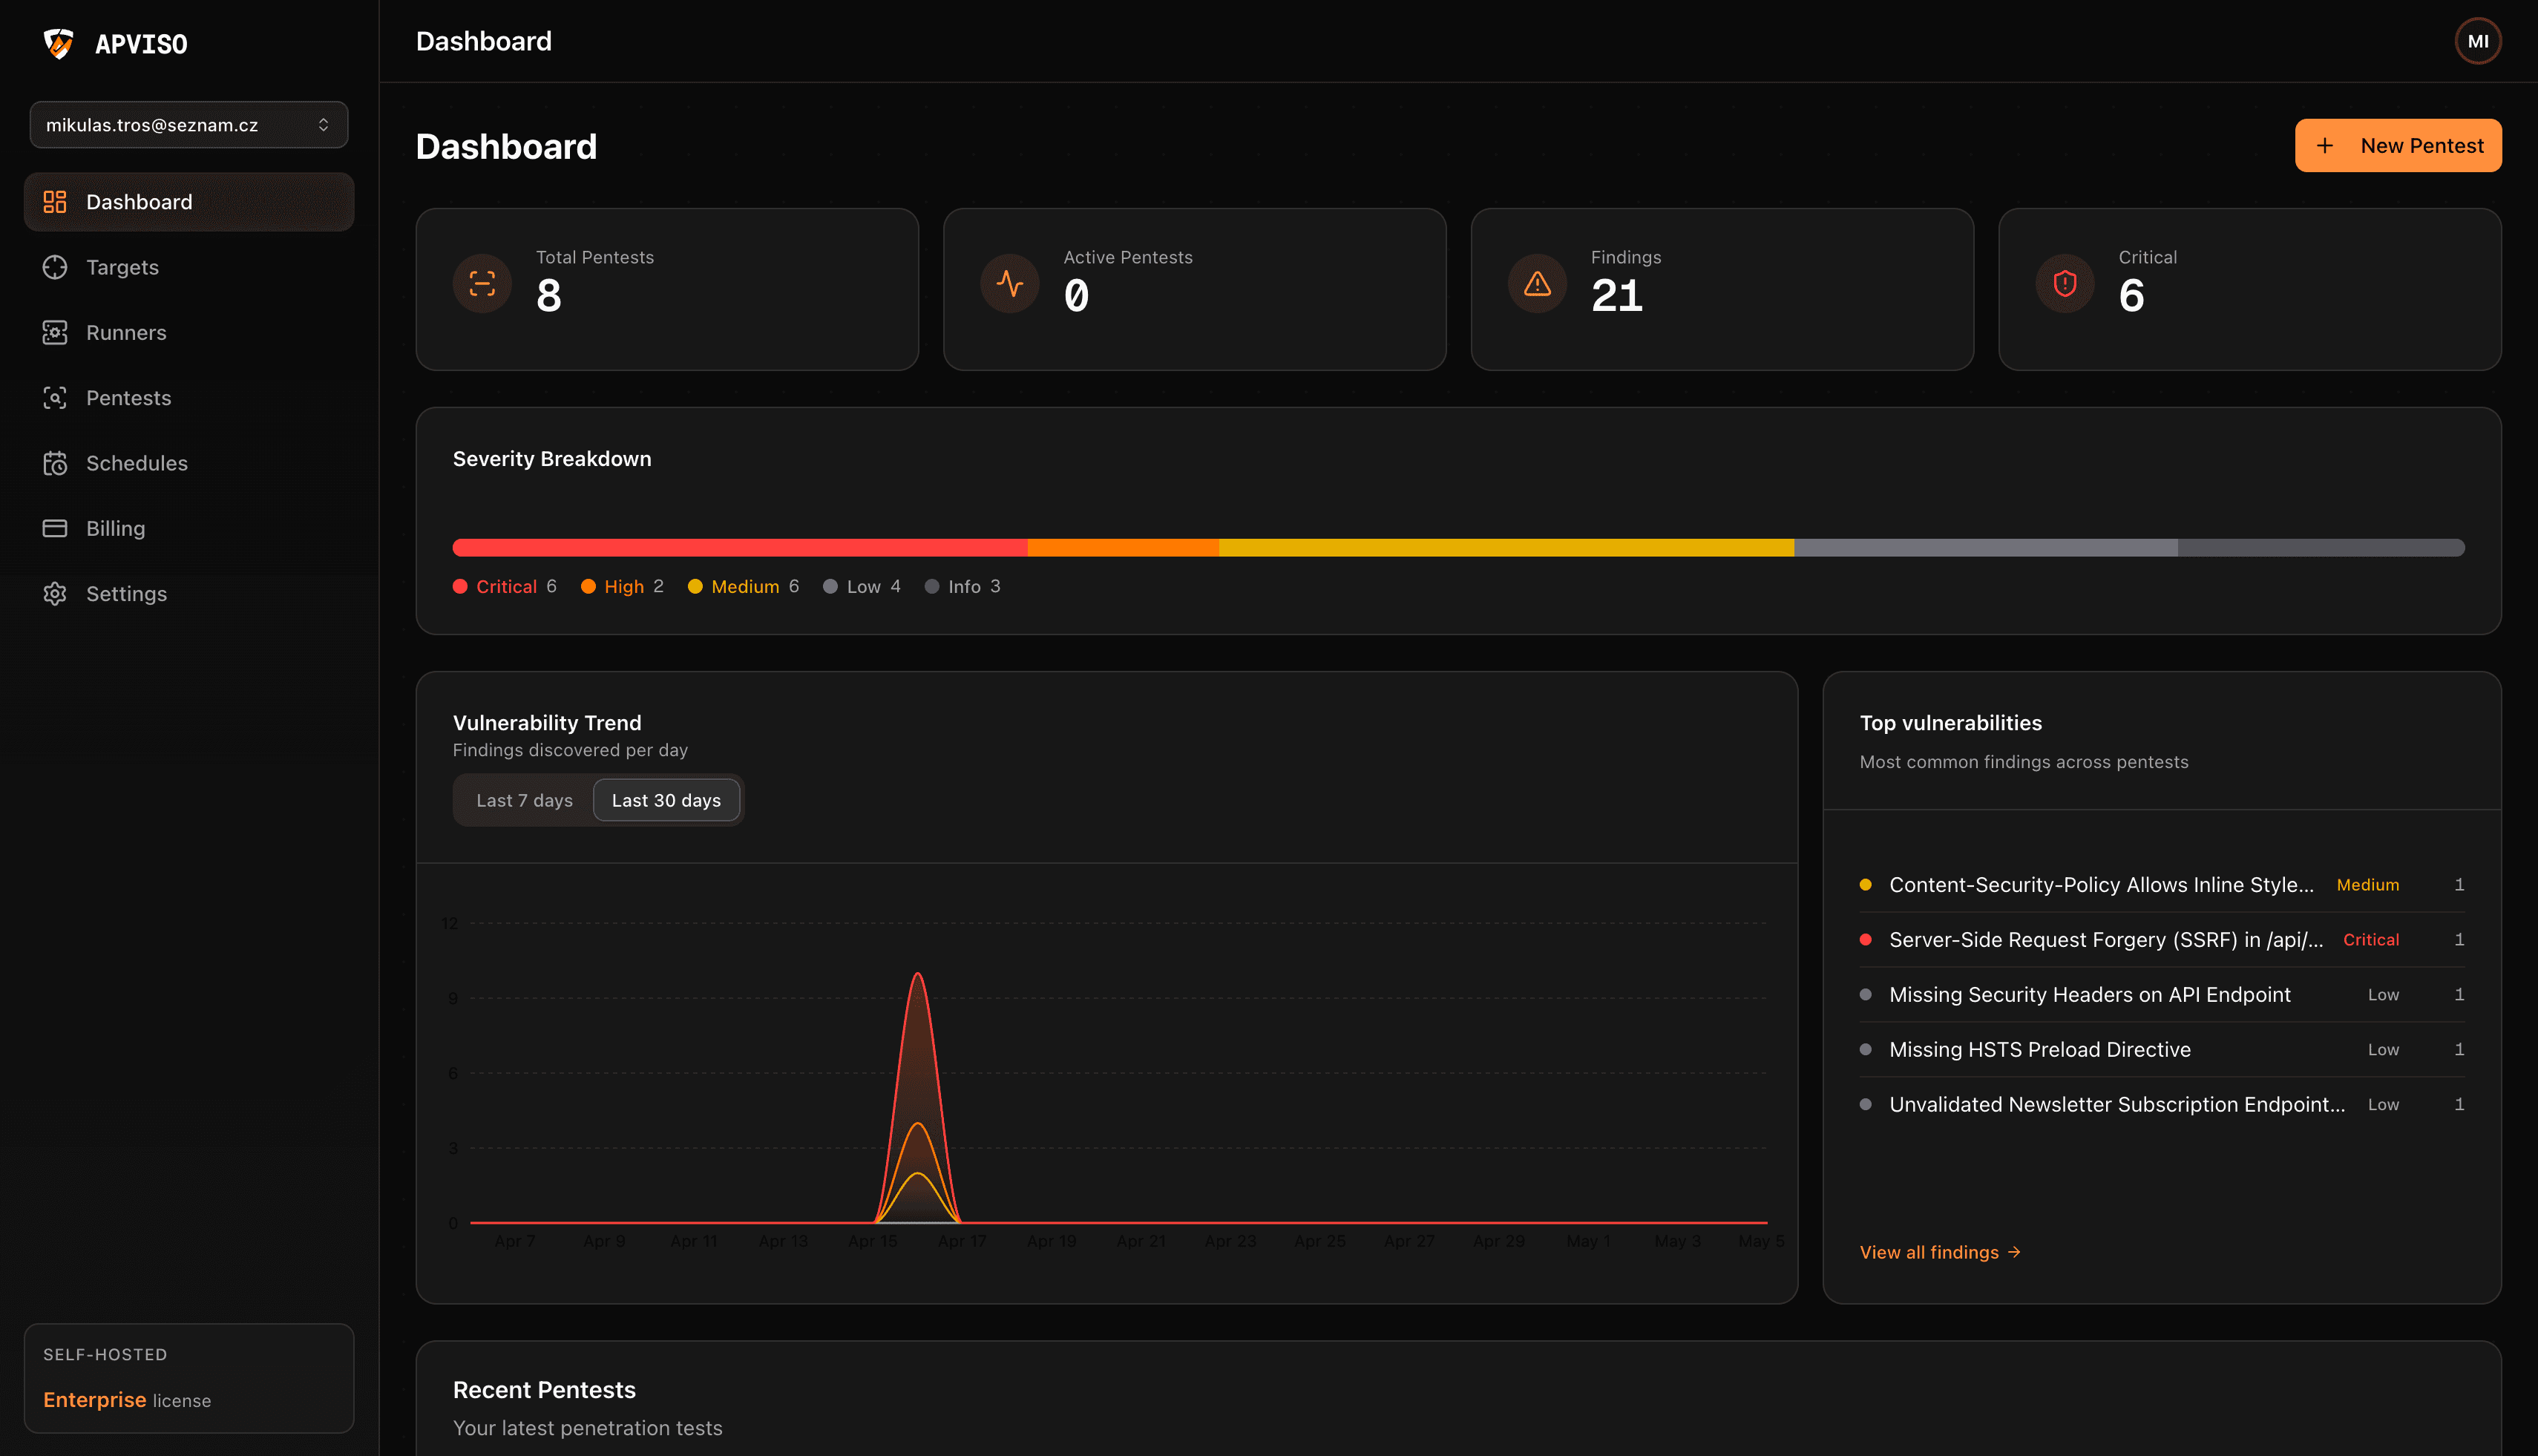
Task: Click the Severity Breakdown heading
Action: tap(552, 459)
